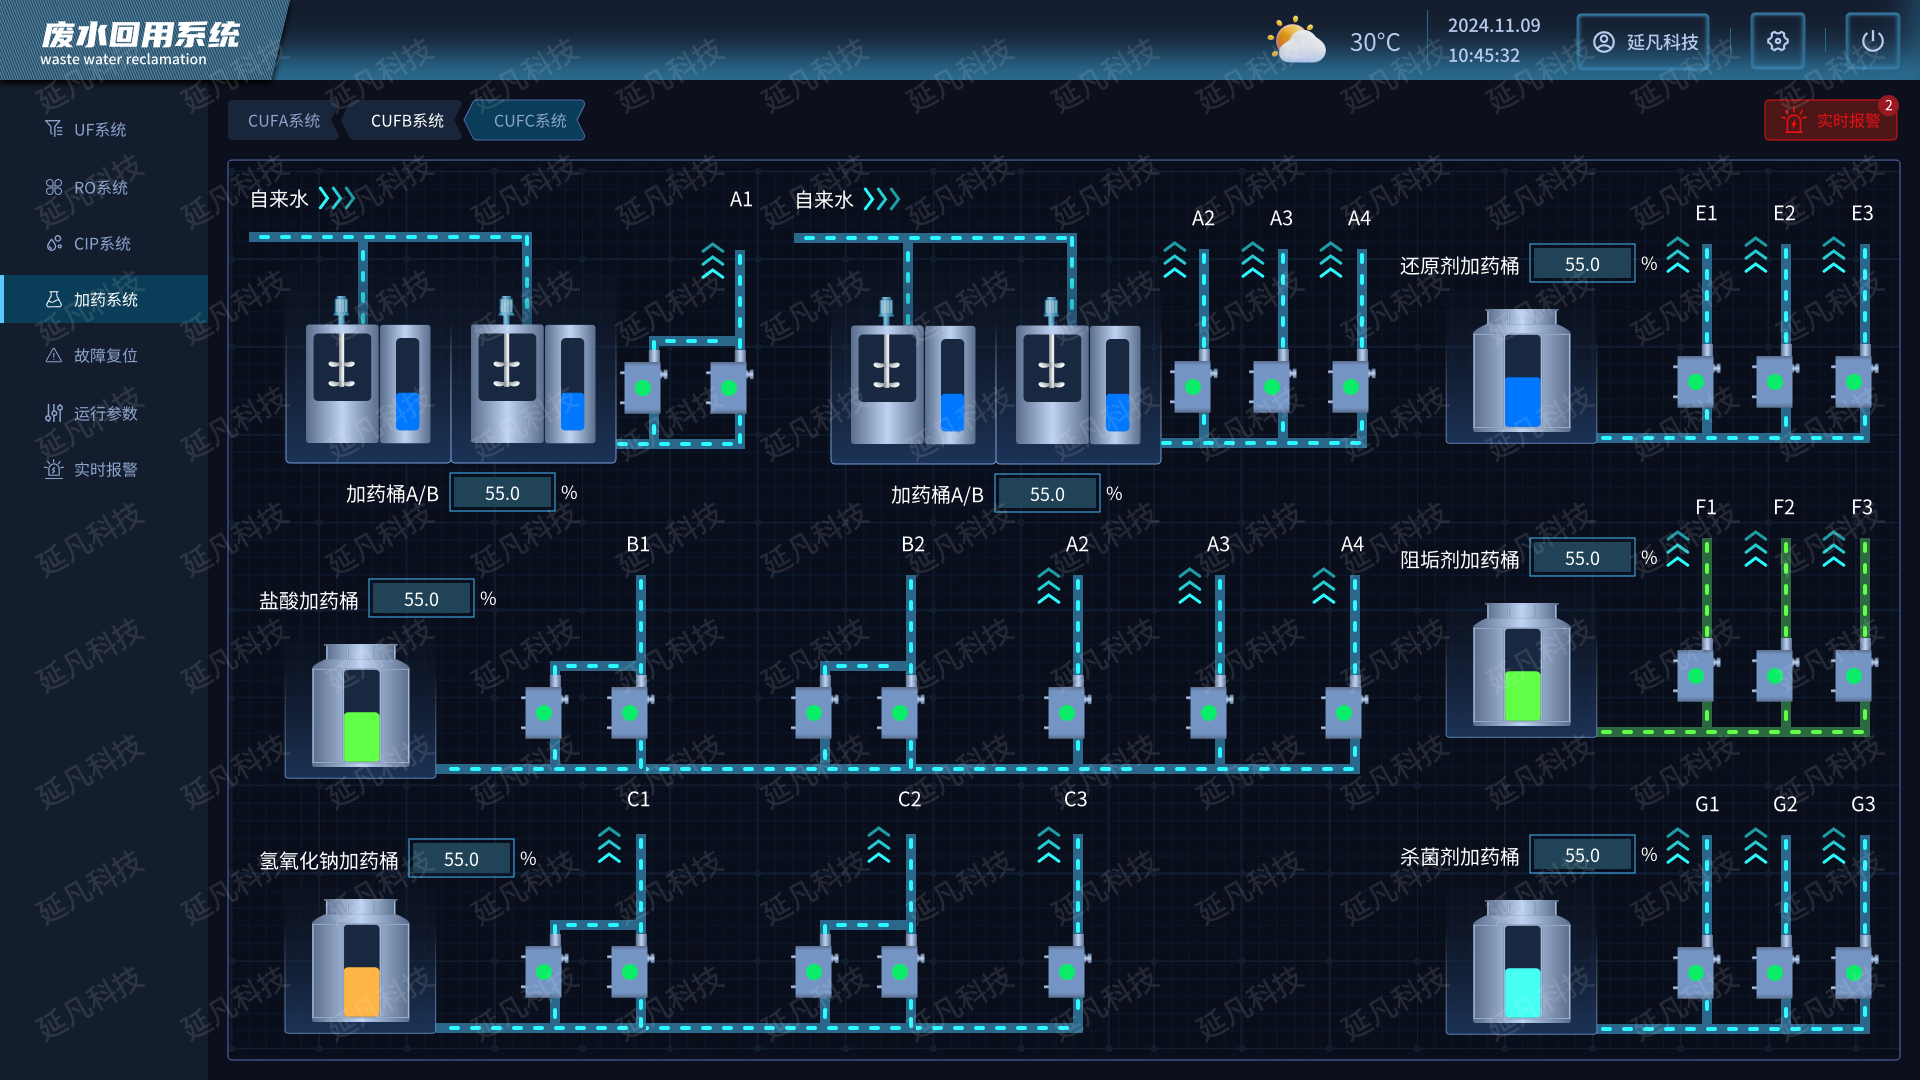Image resolution: width=1920 pixels, height=1080 pixels.
Task: Click the 延凡科技 user account button
Action: pyautogui.click(x=1643, y=42)
